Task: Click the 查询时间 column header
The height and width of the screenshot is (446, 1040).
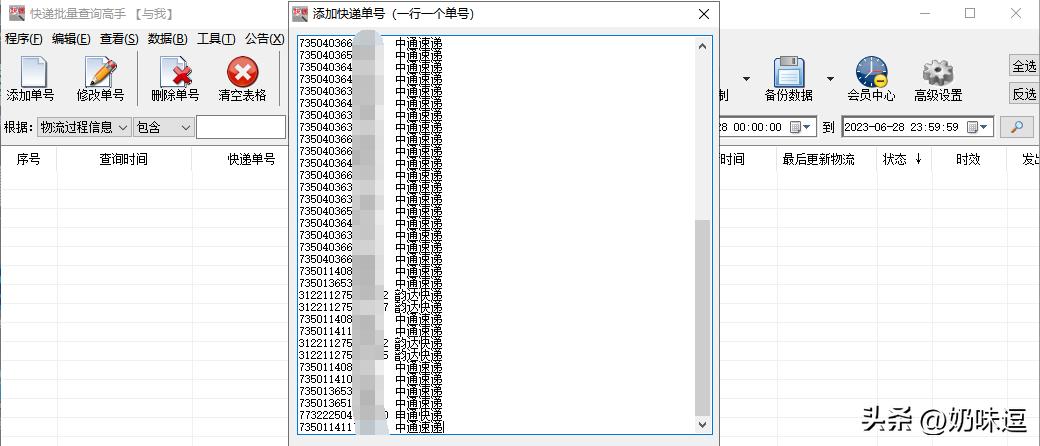Action: [124, 159]
